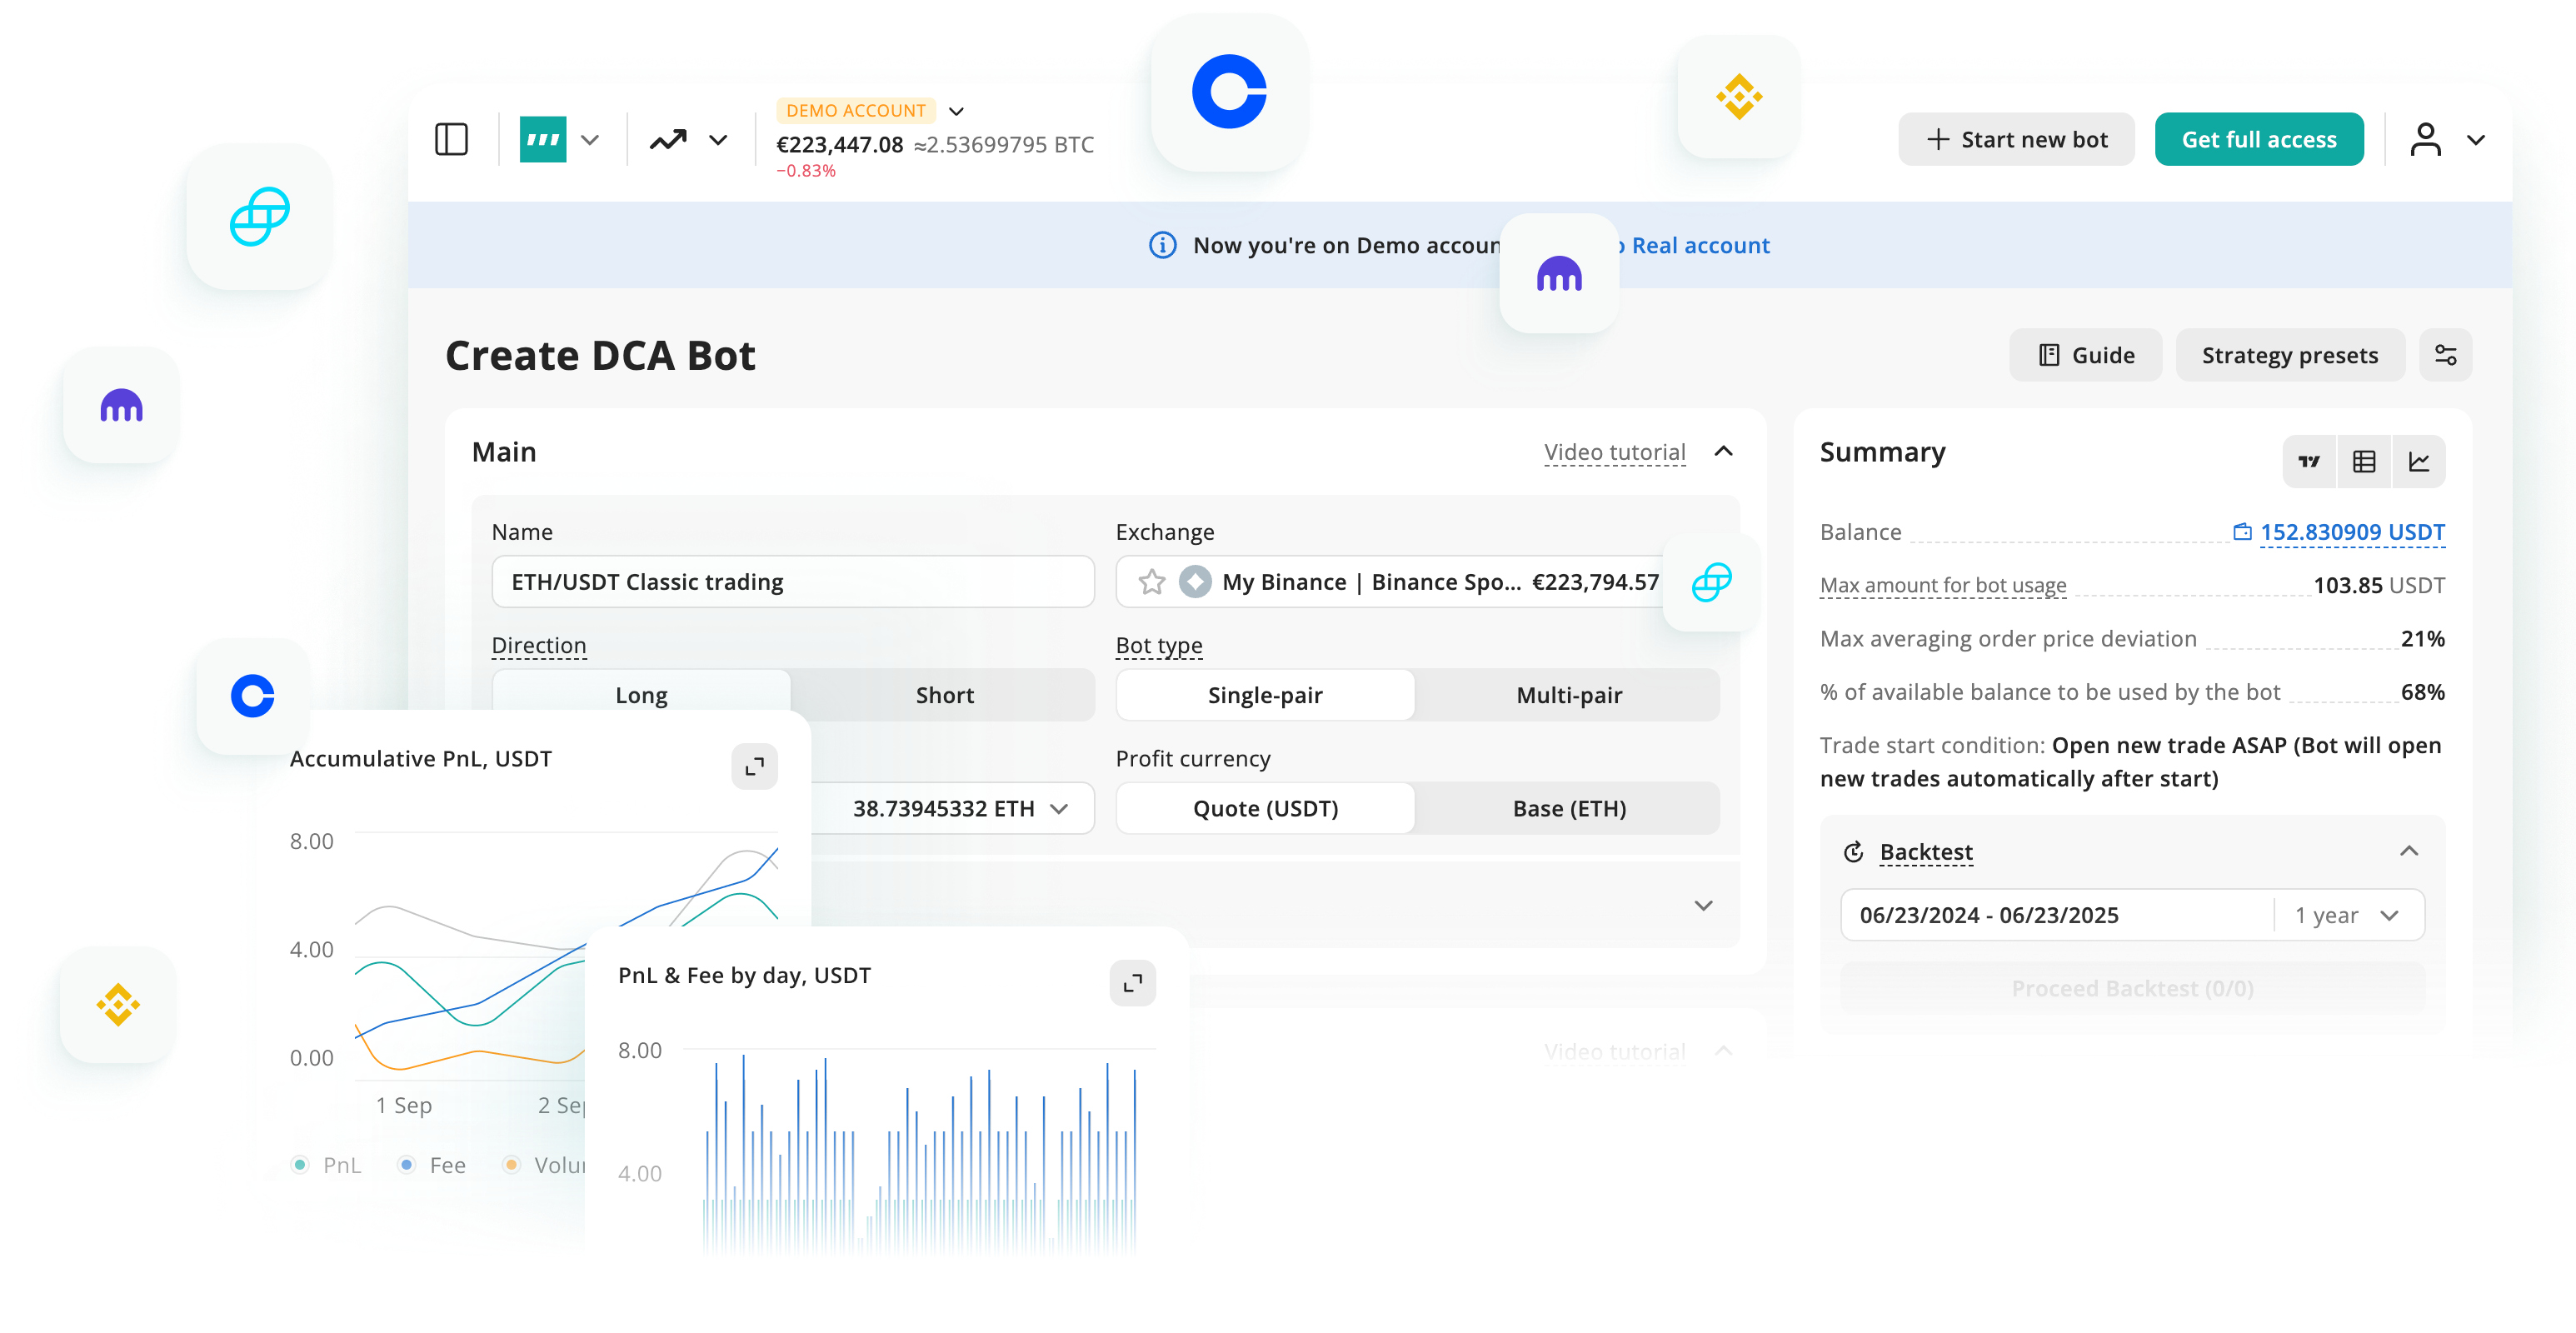
Task: Click the Coinbase logo icon
Action: [x=1229, y=92]
